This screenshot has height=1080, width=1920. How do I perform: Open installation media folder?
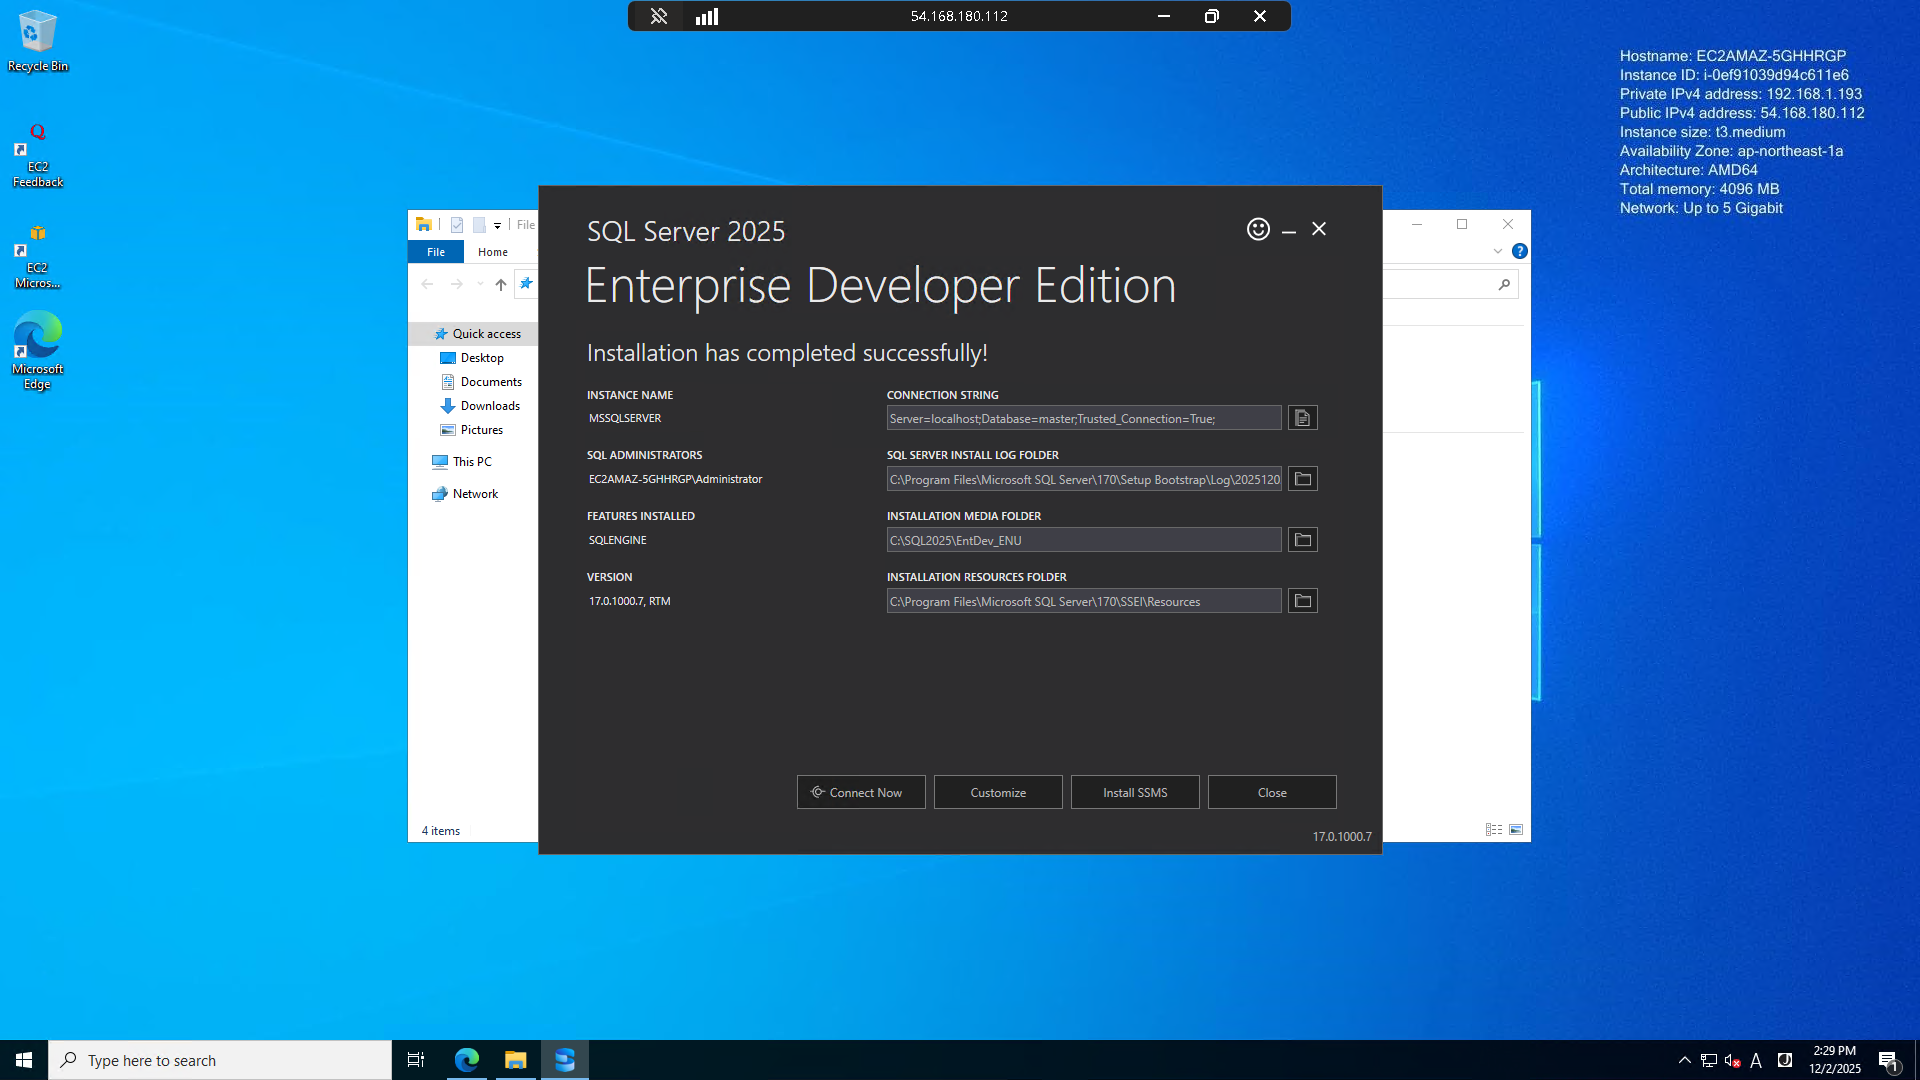click(x=1302, y=540)
